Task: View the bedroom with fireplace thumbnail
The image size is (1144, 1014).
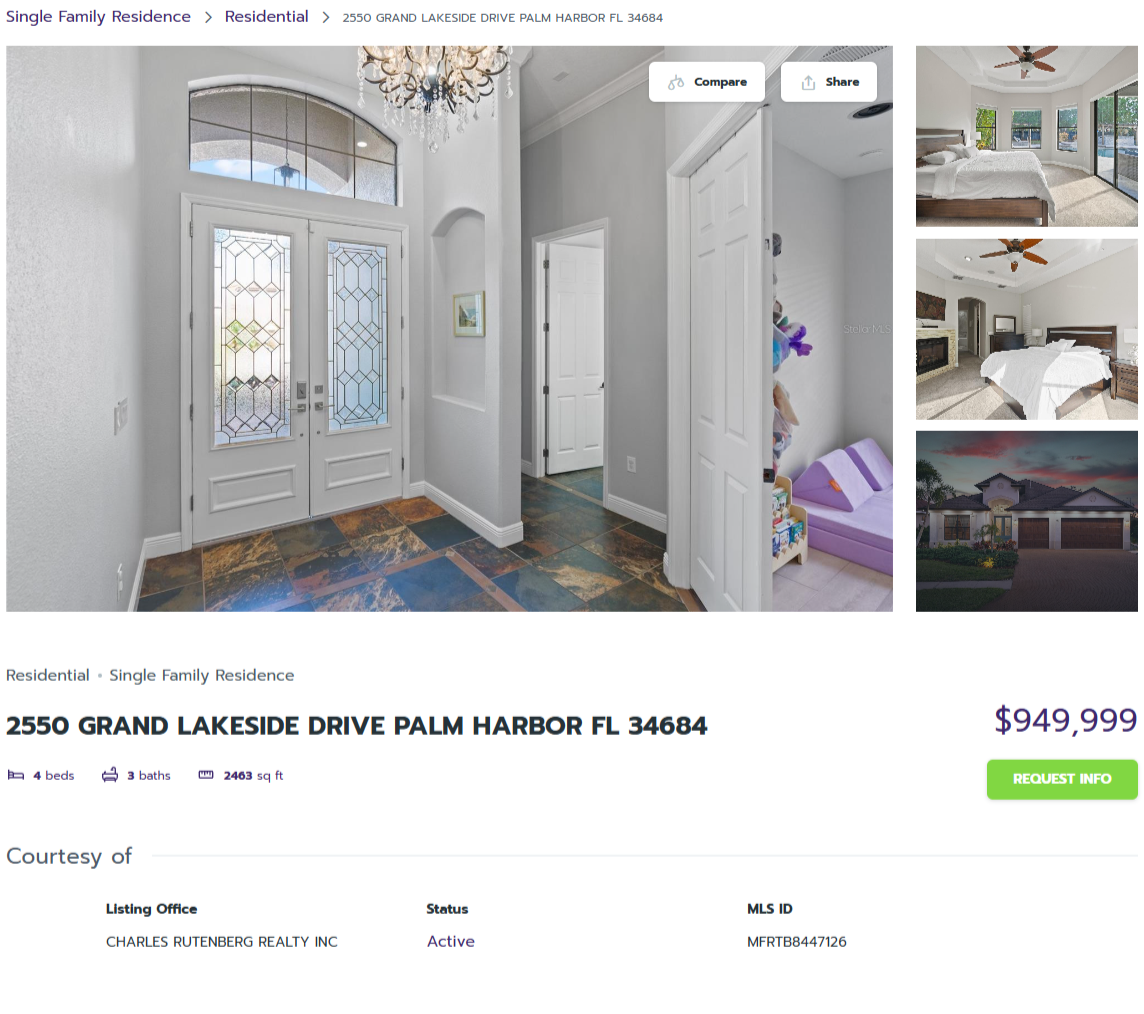Action: (1027, 329)
